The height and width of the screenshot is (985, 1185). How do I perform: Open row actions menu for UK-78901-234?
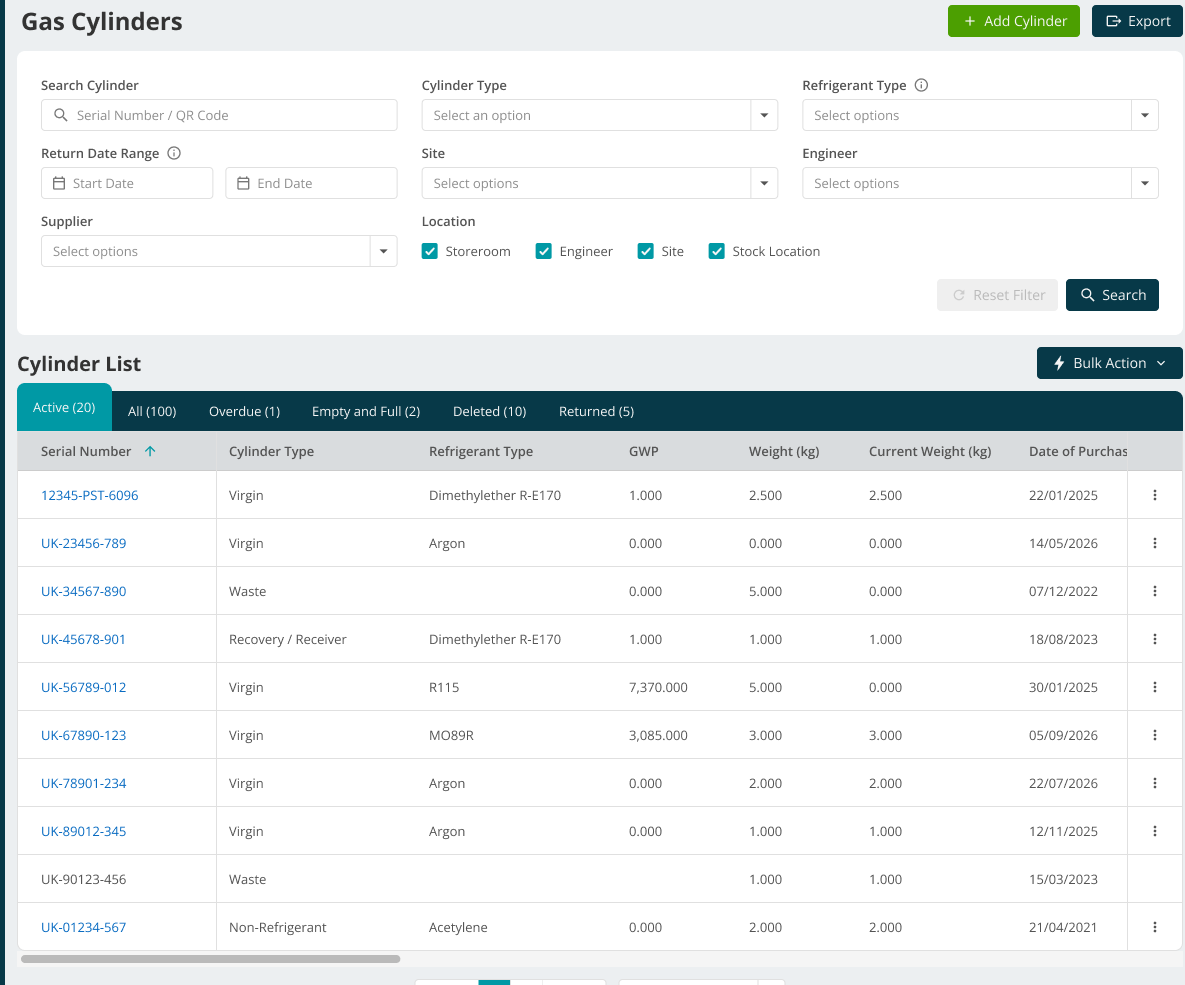click(x=1155, y=783)
